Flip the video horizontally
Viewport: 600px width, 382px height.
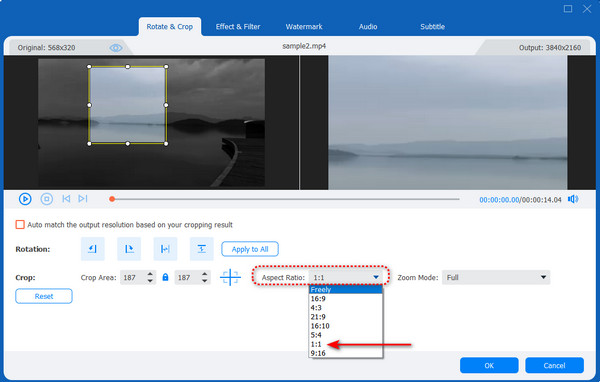click(x=165, y=249)
